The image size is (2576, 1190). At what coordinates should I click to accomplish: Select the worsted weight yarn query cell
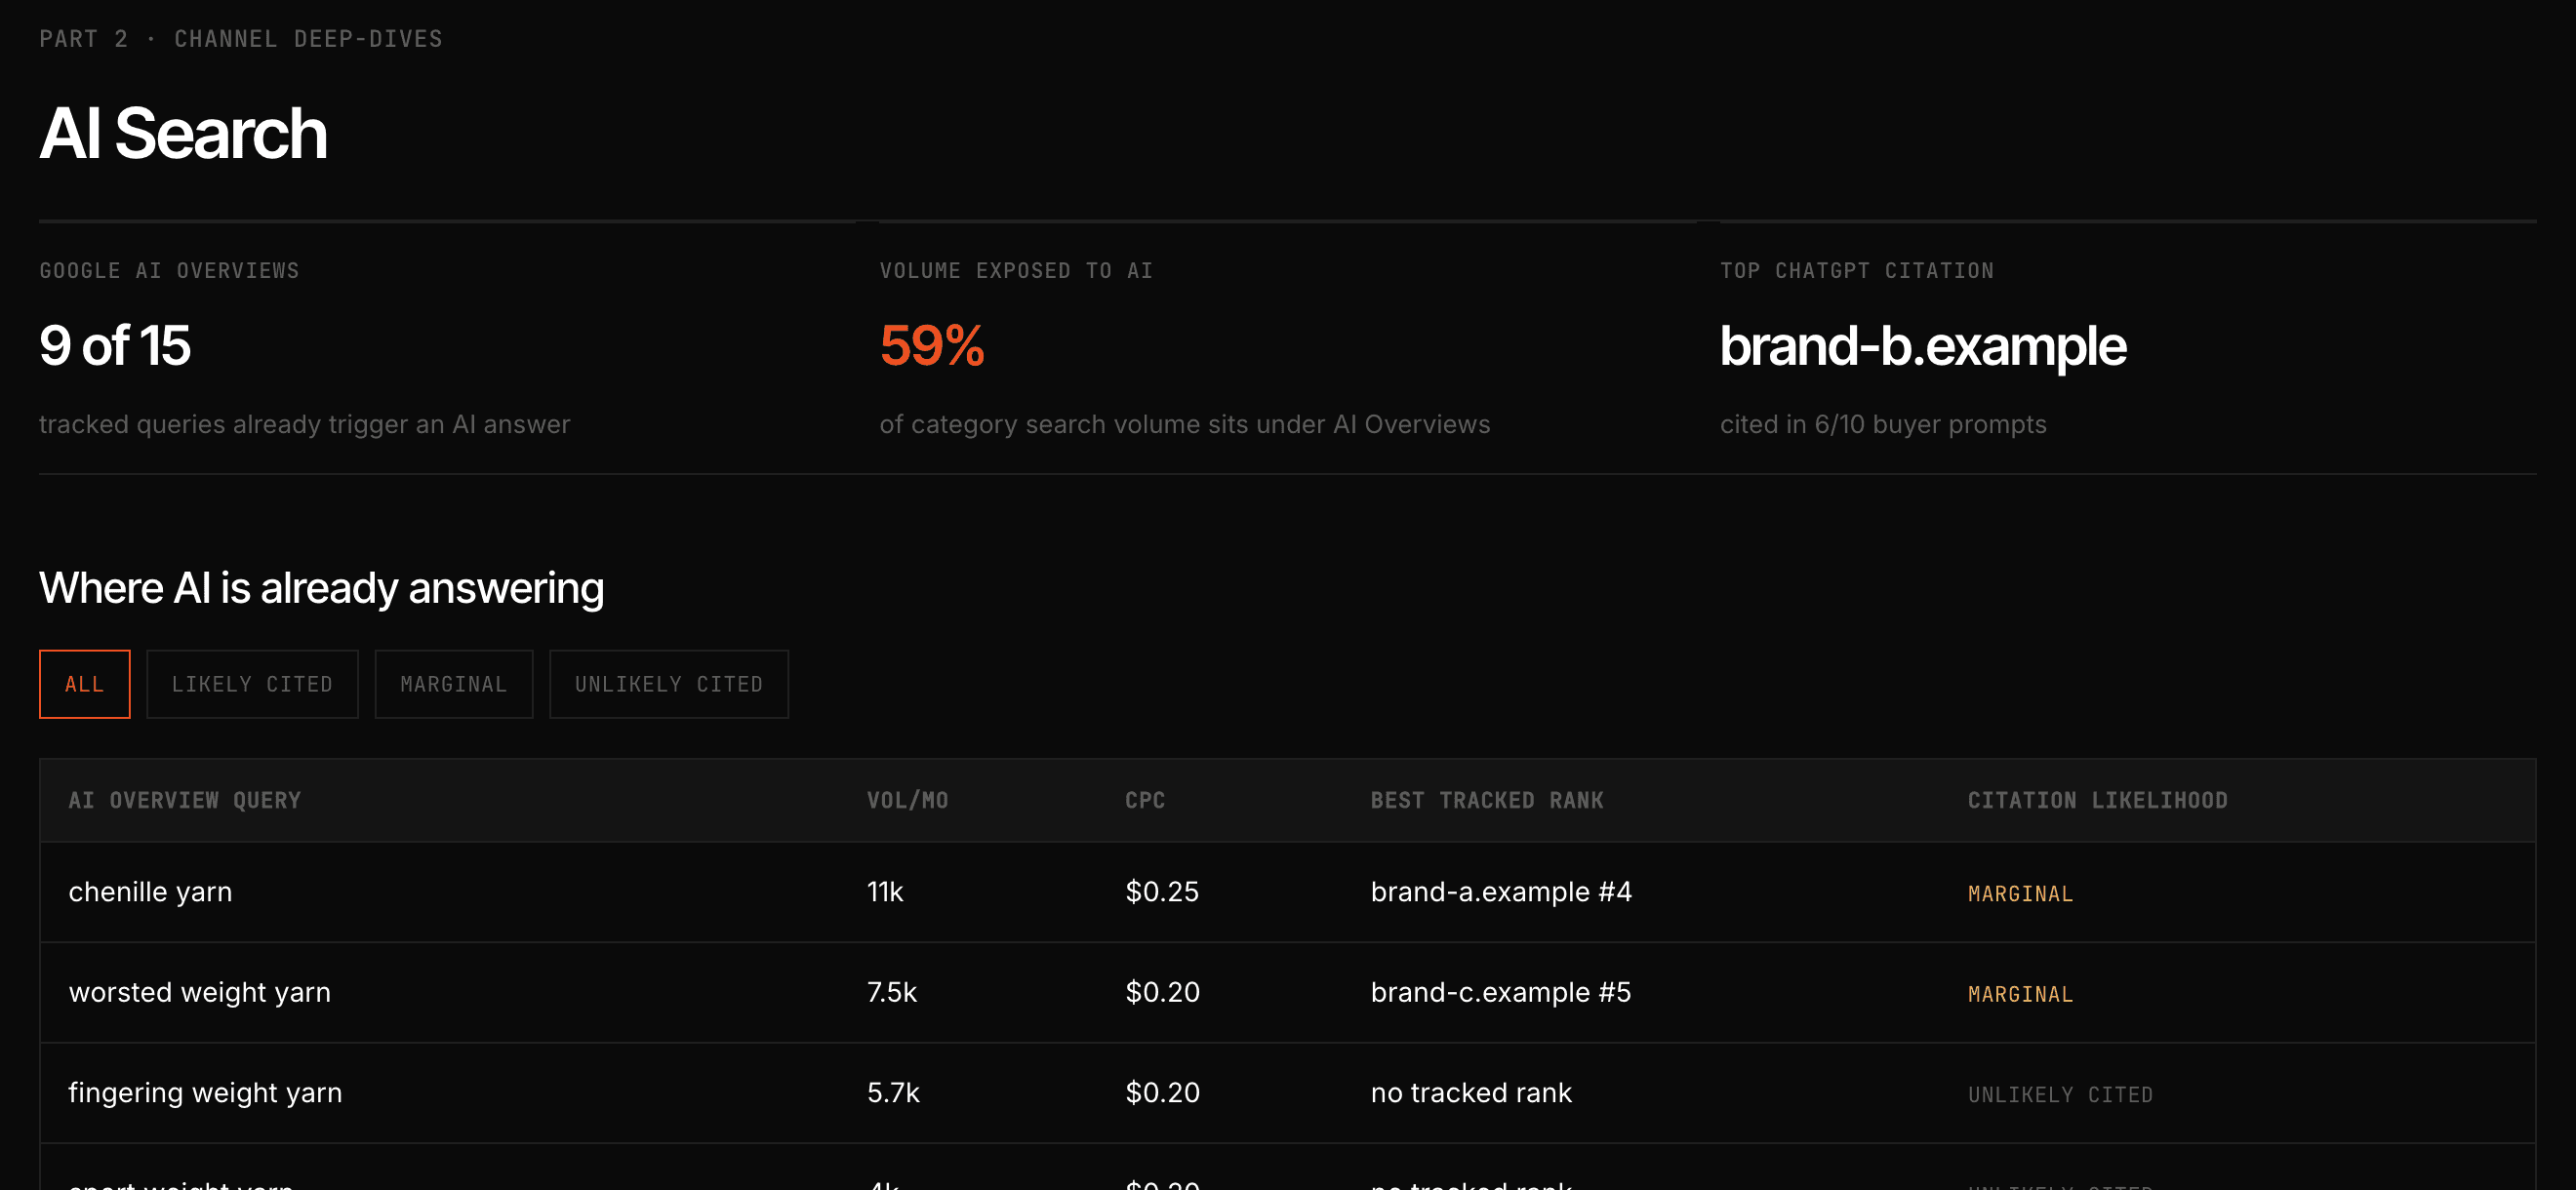tap(200, 992)
